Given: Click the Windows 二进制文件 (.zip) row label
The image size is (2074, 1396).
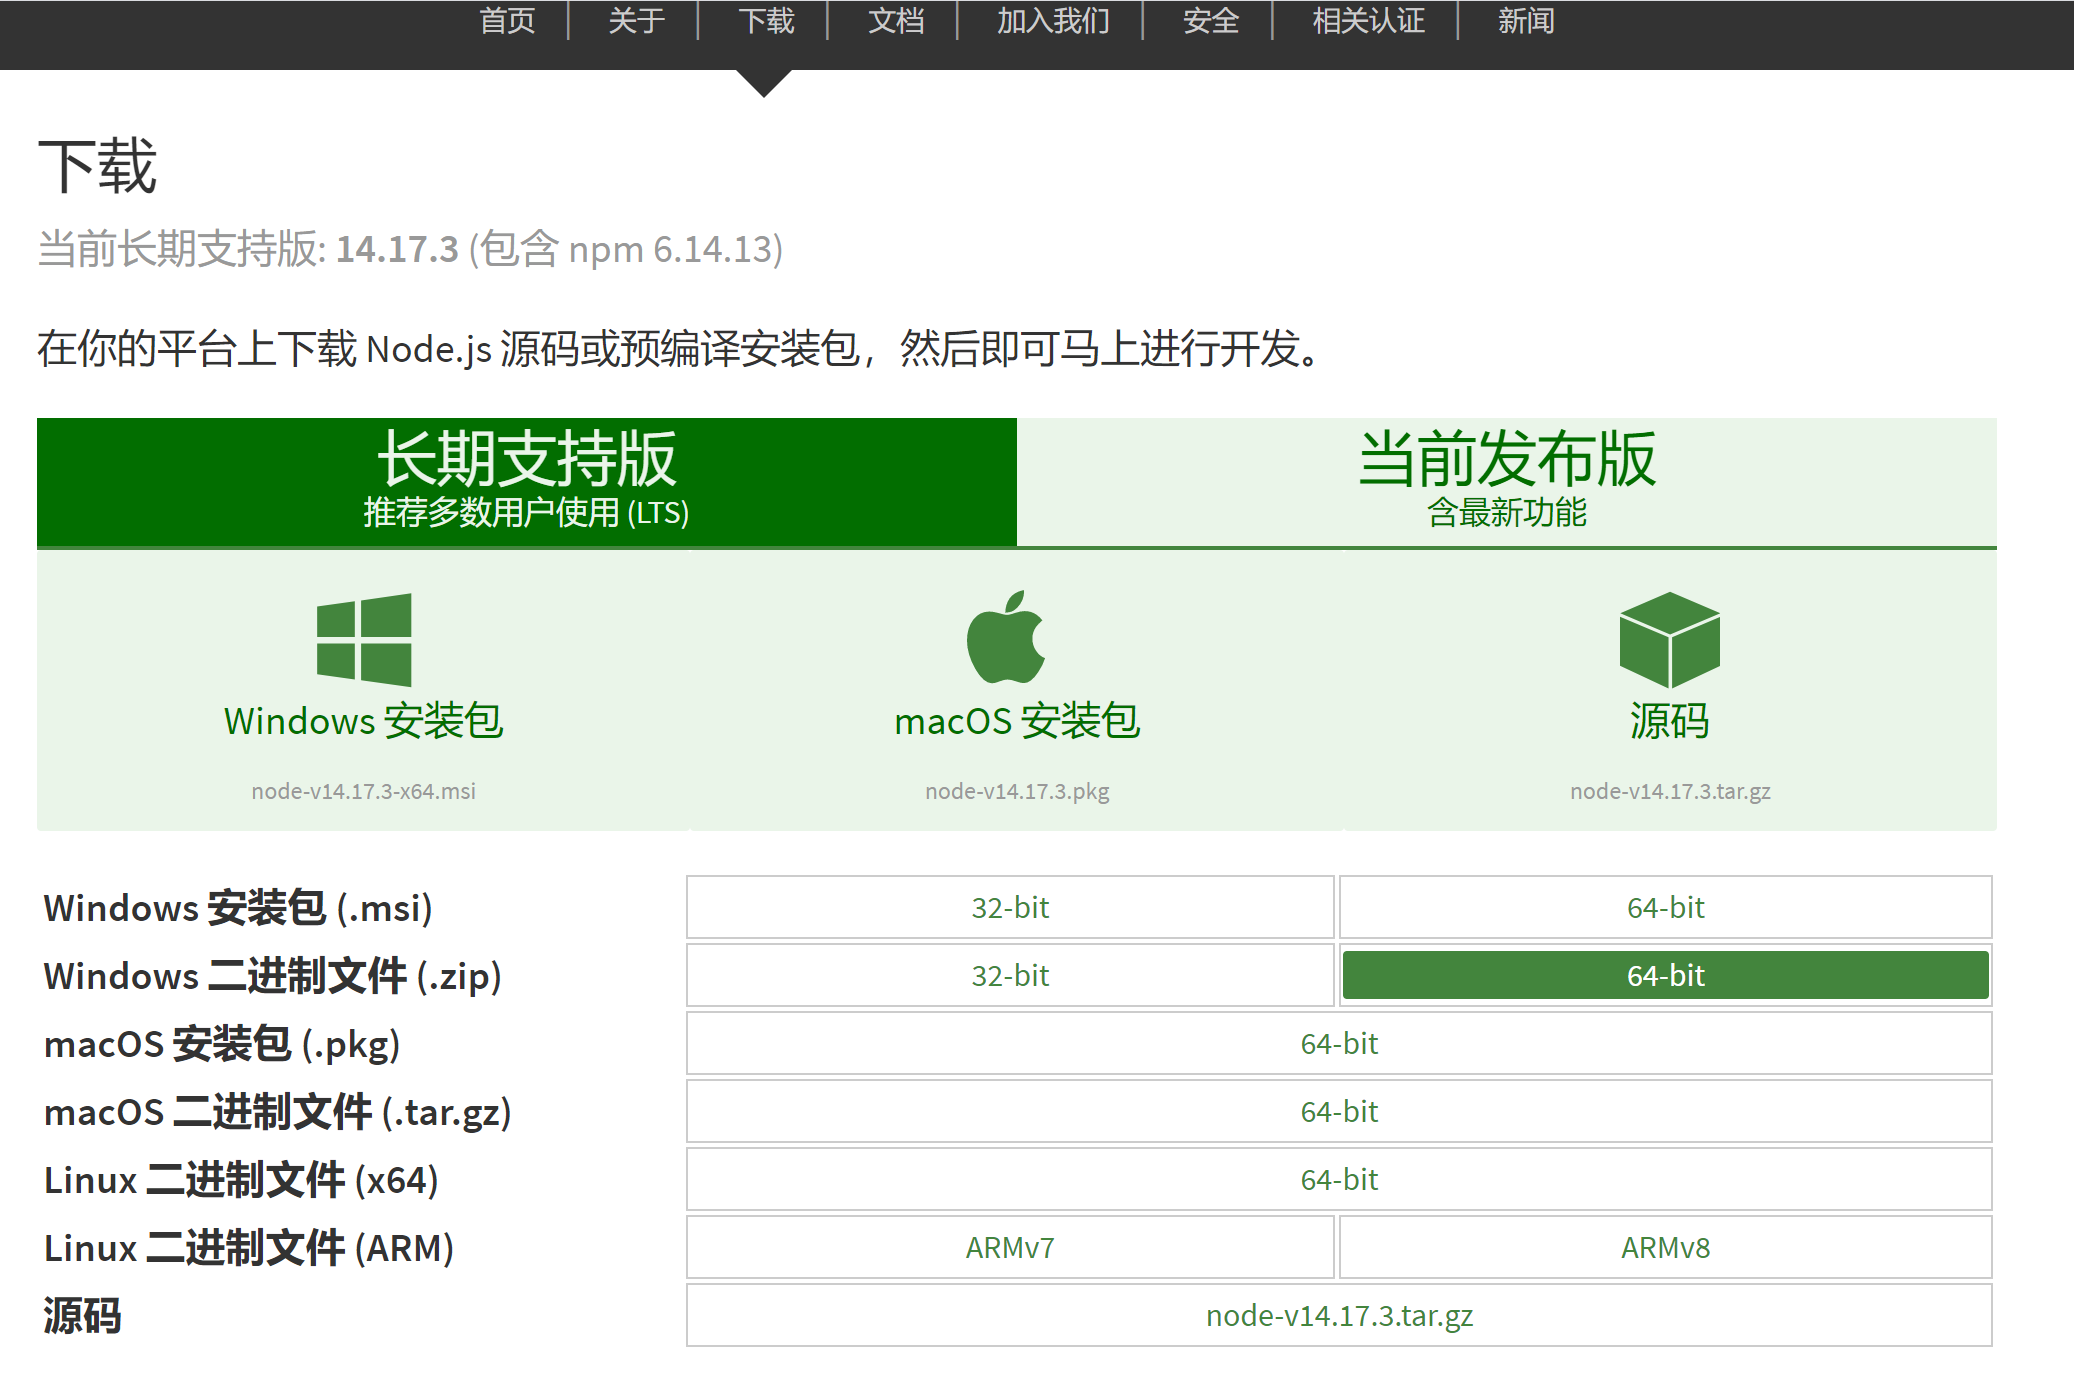Looking at the screenshot, I should point(272,976).
